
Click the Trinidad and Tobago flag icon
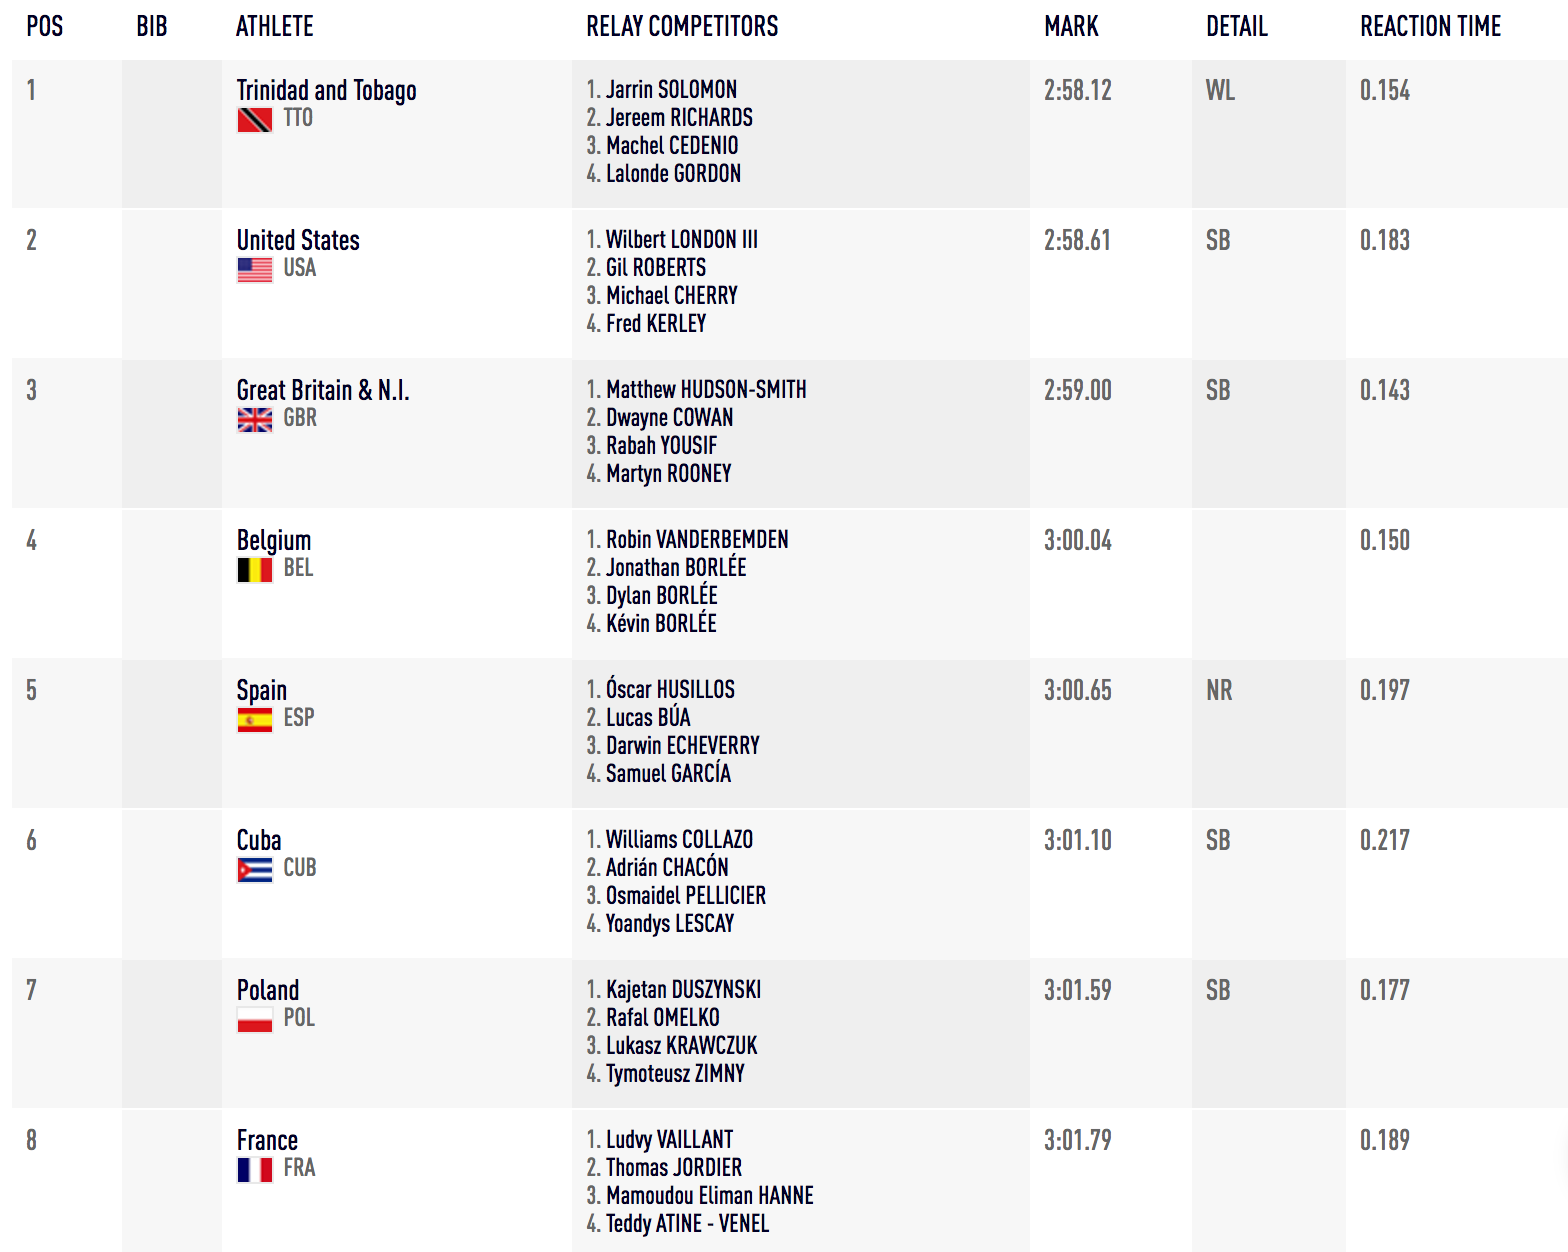pos(254,120)
